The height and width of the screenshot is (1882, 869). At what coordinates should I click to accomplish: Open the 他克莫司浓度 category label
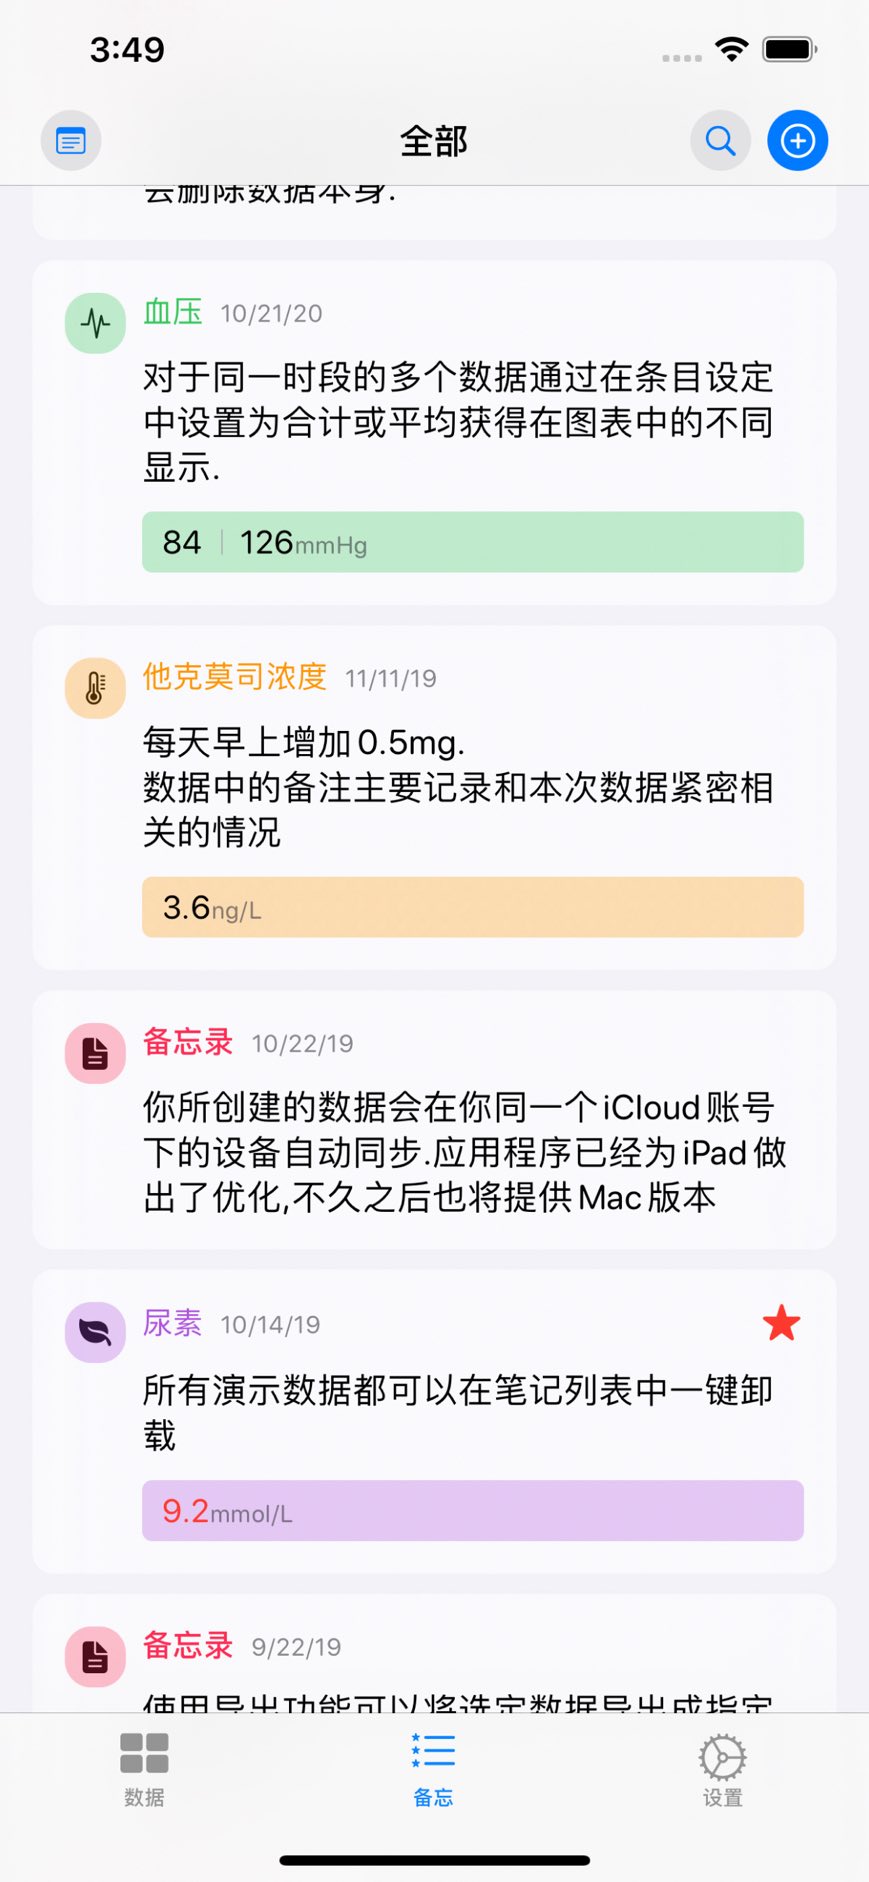(x=235, y=677)
